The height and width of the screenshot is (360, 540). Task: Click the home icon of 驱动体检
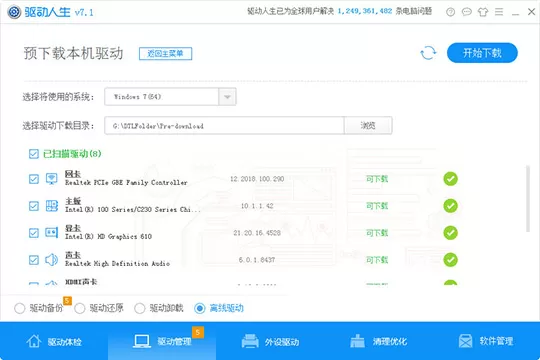pyautogui.click(x=34, y=341)
